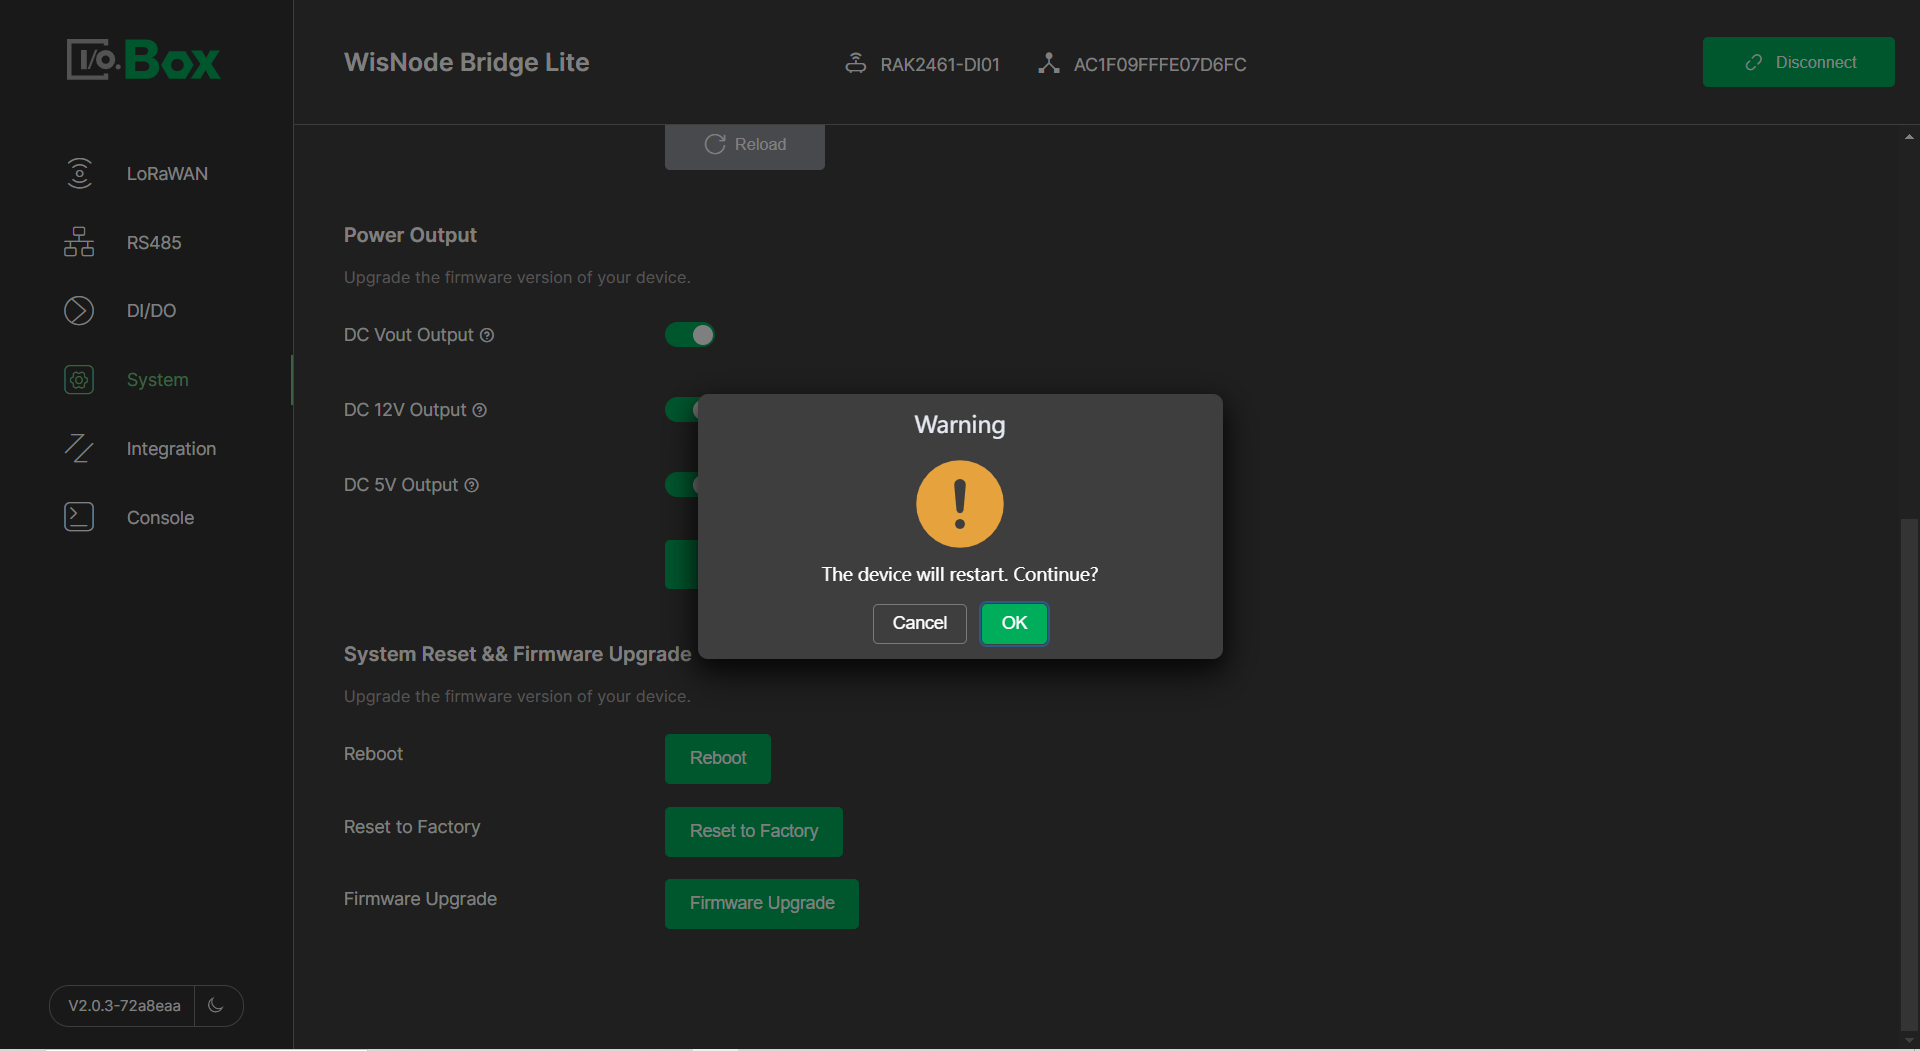1920x1051 pixels.
Task: Toggle dark mode moon icon
Action: coord(216,1005)
